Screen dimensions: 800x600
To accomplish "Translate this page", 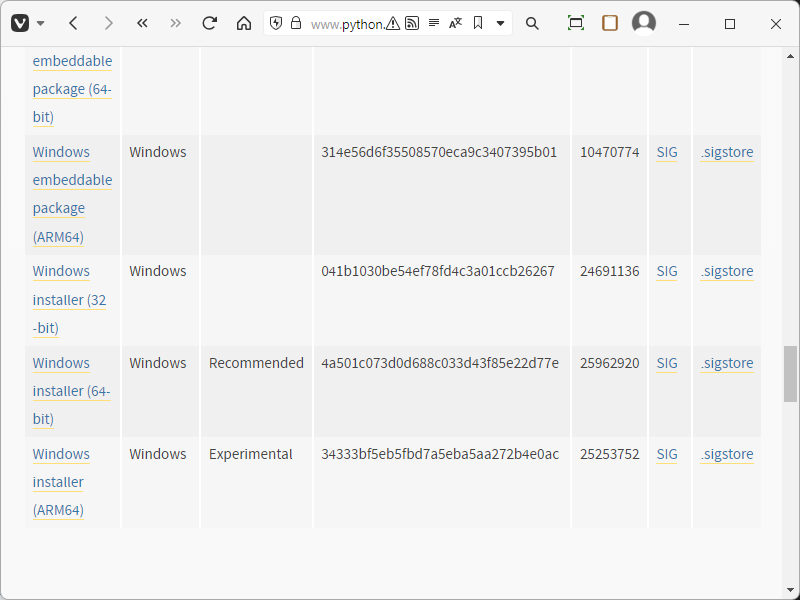I will [x=455, y=23].
